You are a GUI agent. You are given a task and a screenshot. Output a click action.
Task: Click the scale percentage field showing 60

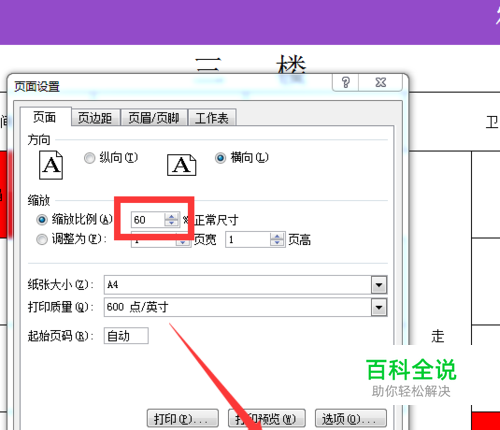148,220
